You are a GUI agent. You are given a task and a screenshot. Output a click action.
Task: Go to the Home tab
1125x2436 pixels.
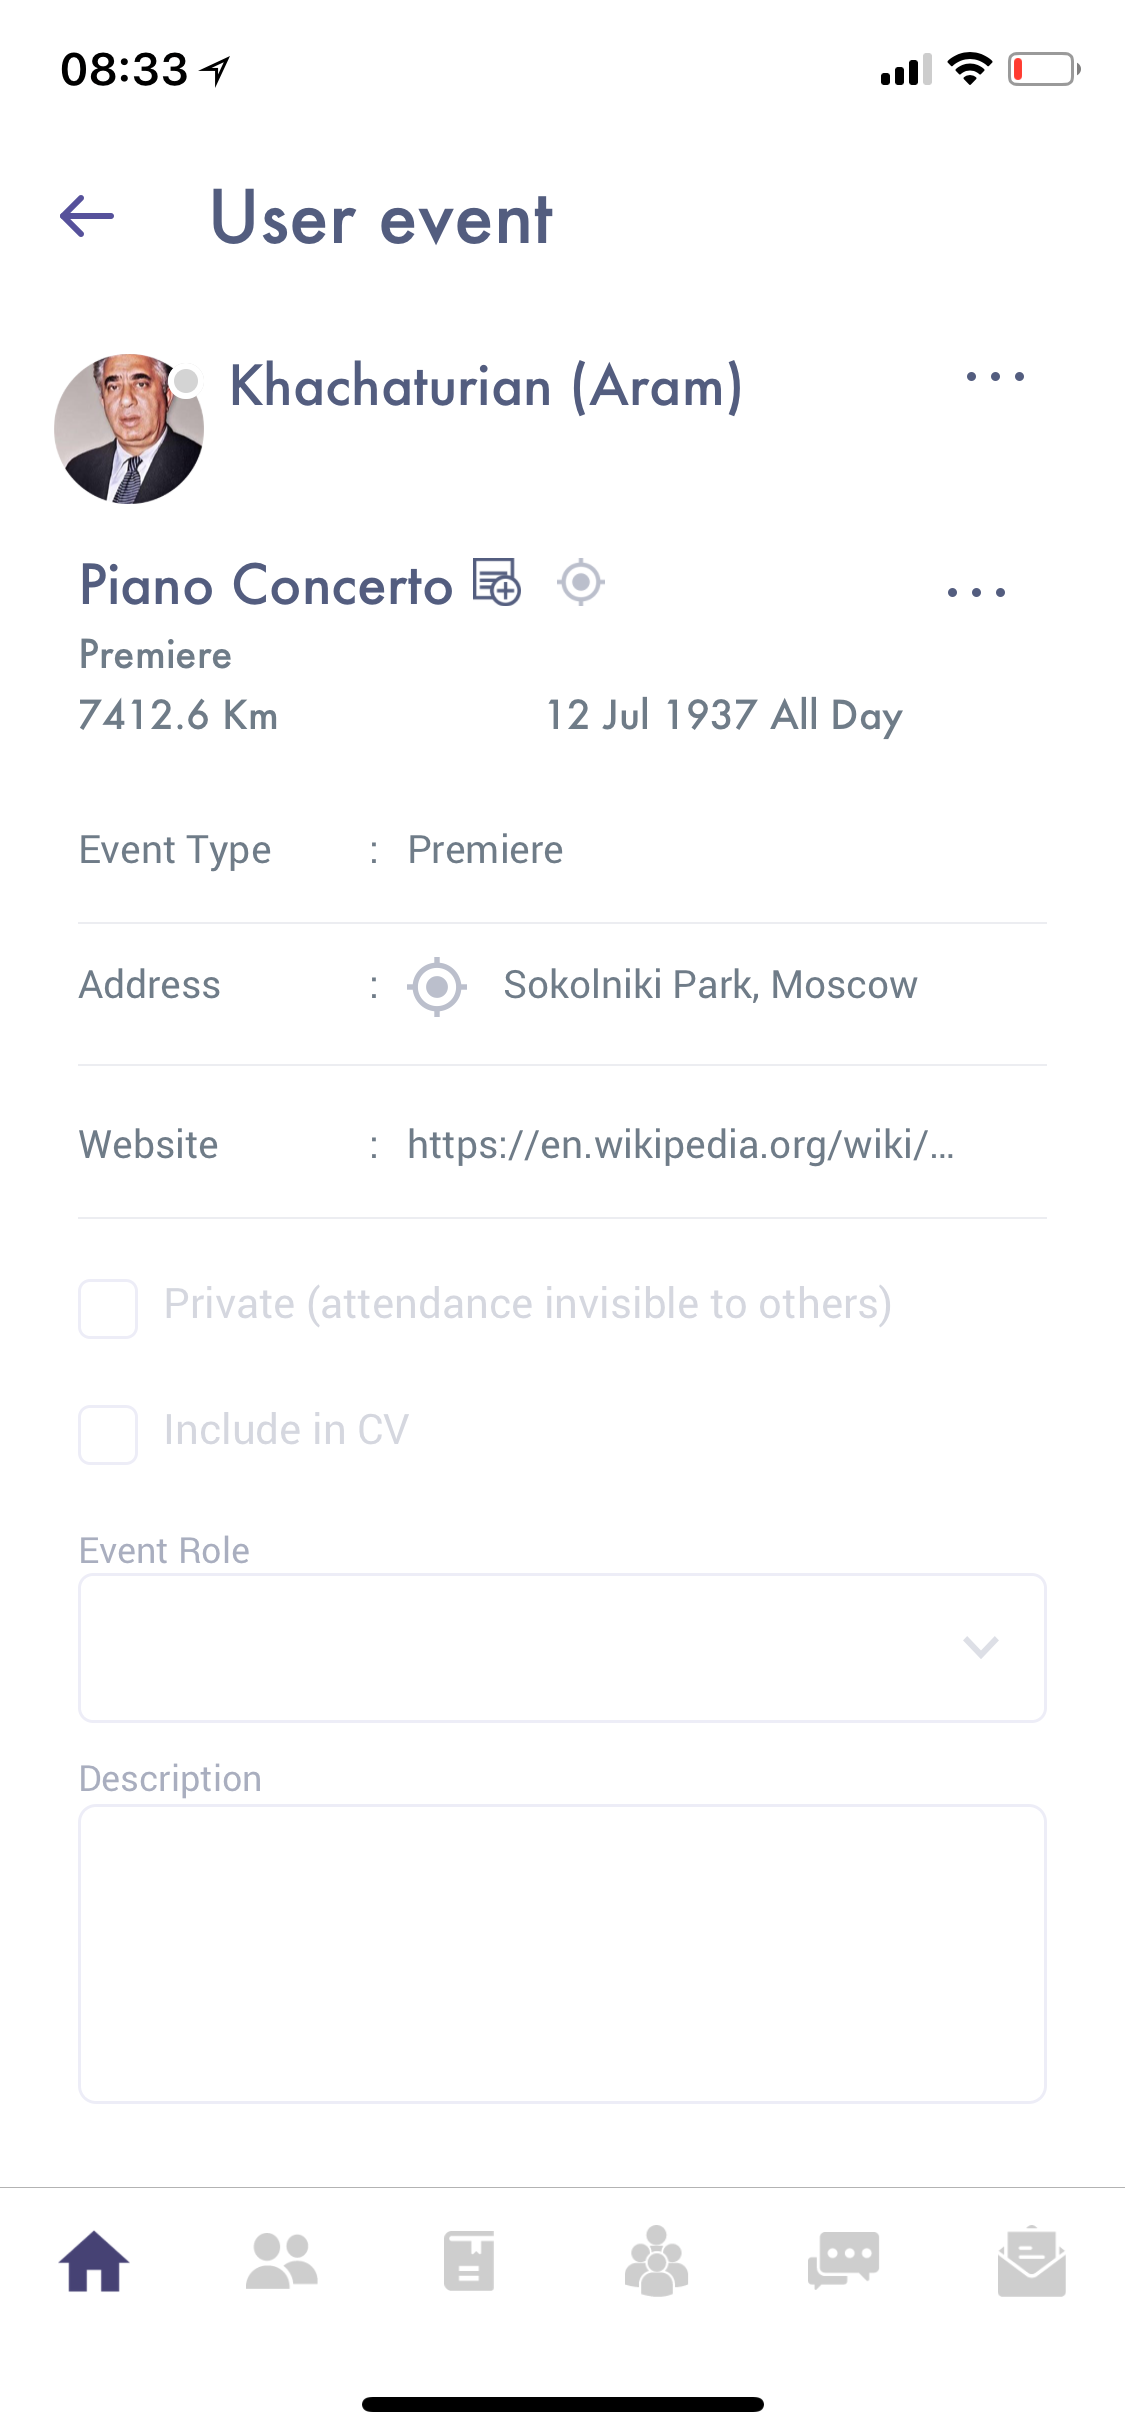(94, 2261)
